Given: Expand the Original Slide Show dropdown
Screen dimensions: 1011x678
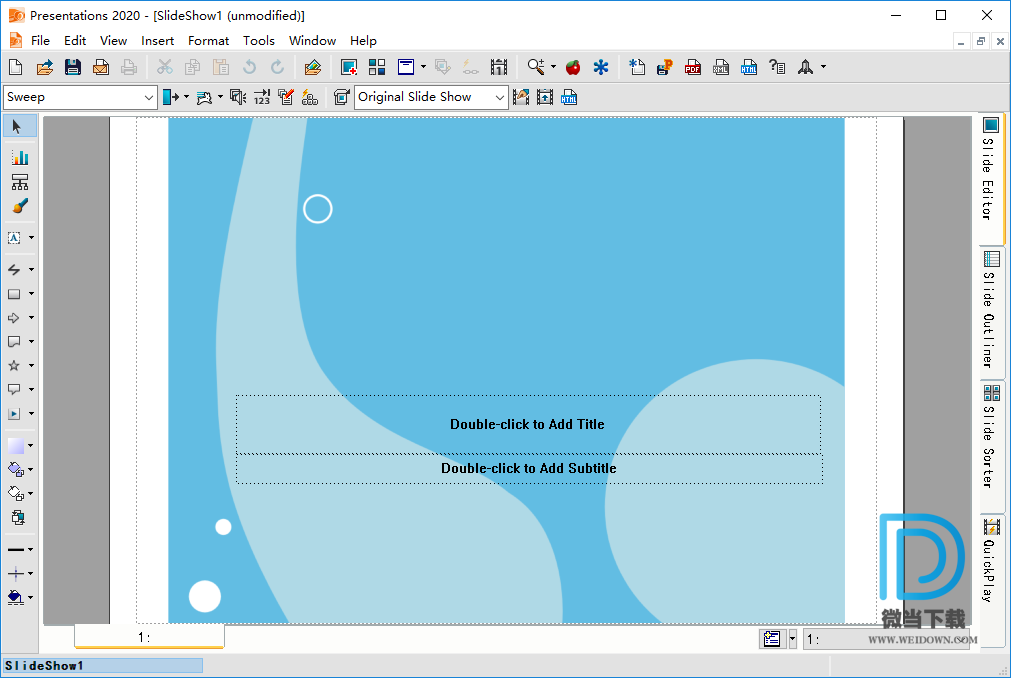Looking at the screenshot, I should coord(500,97).
